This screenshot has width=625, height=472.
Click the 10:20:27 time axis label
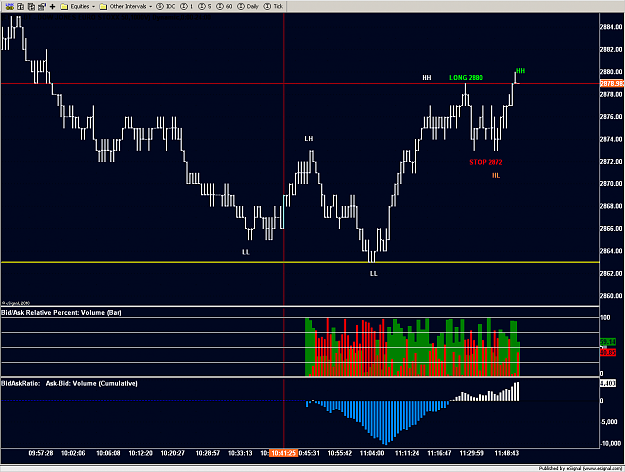click(173, 453)
